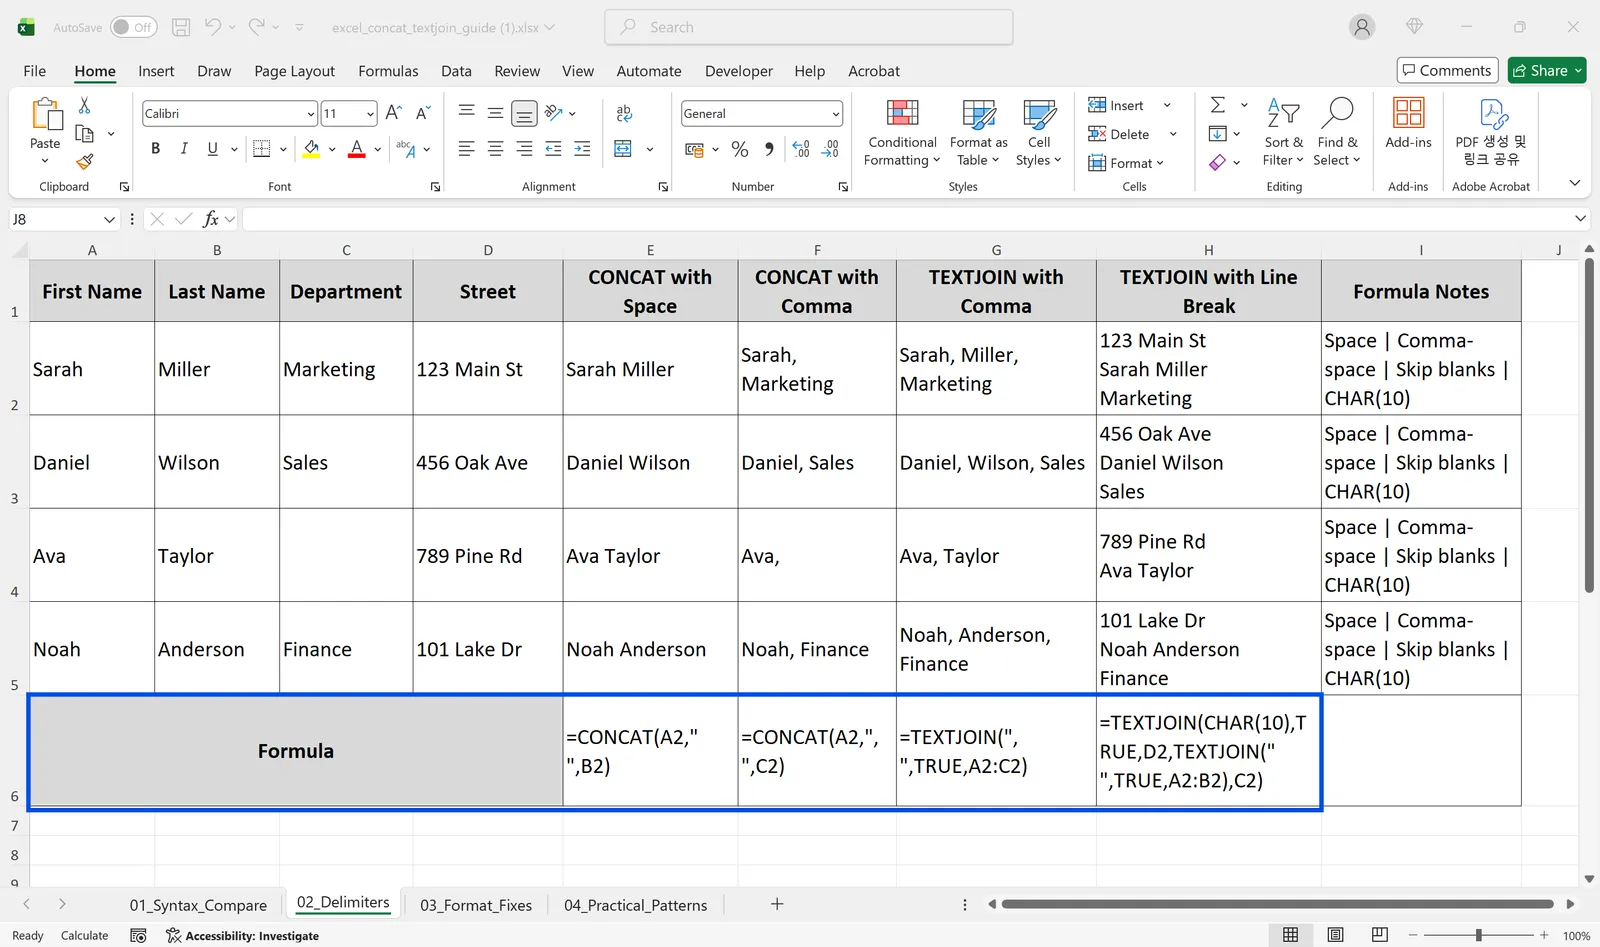Click the horizontal scrollbar
Screen dimensions: 1600x947
click(1277, 904)
